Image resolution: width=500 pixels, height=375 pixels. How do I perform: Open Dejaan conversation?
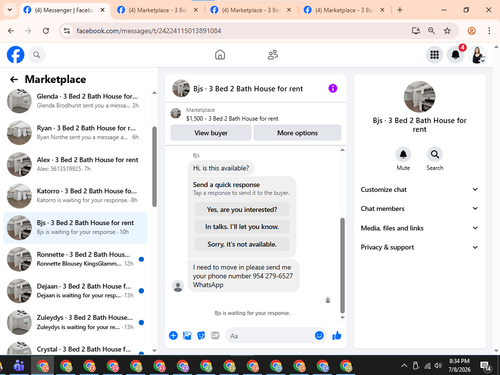tap(75, 291)
